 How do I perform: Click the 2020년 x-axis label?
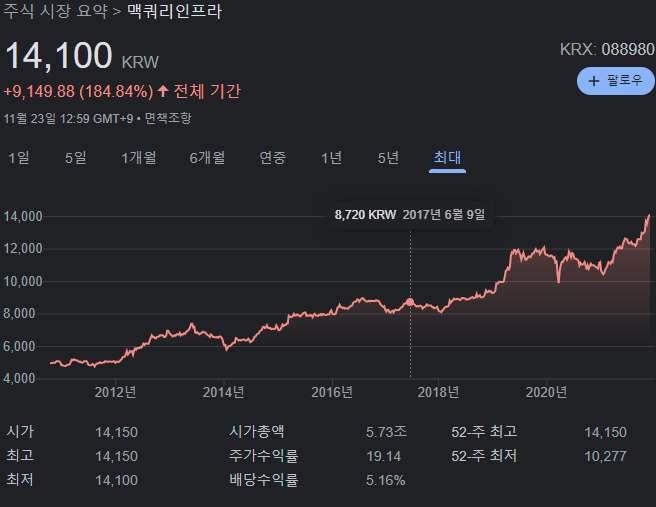[546, 392]
